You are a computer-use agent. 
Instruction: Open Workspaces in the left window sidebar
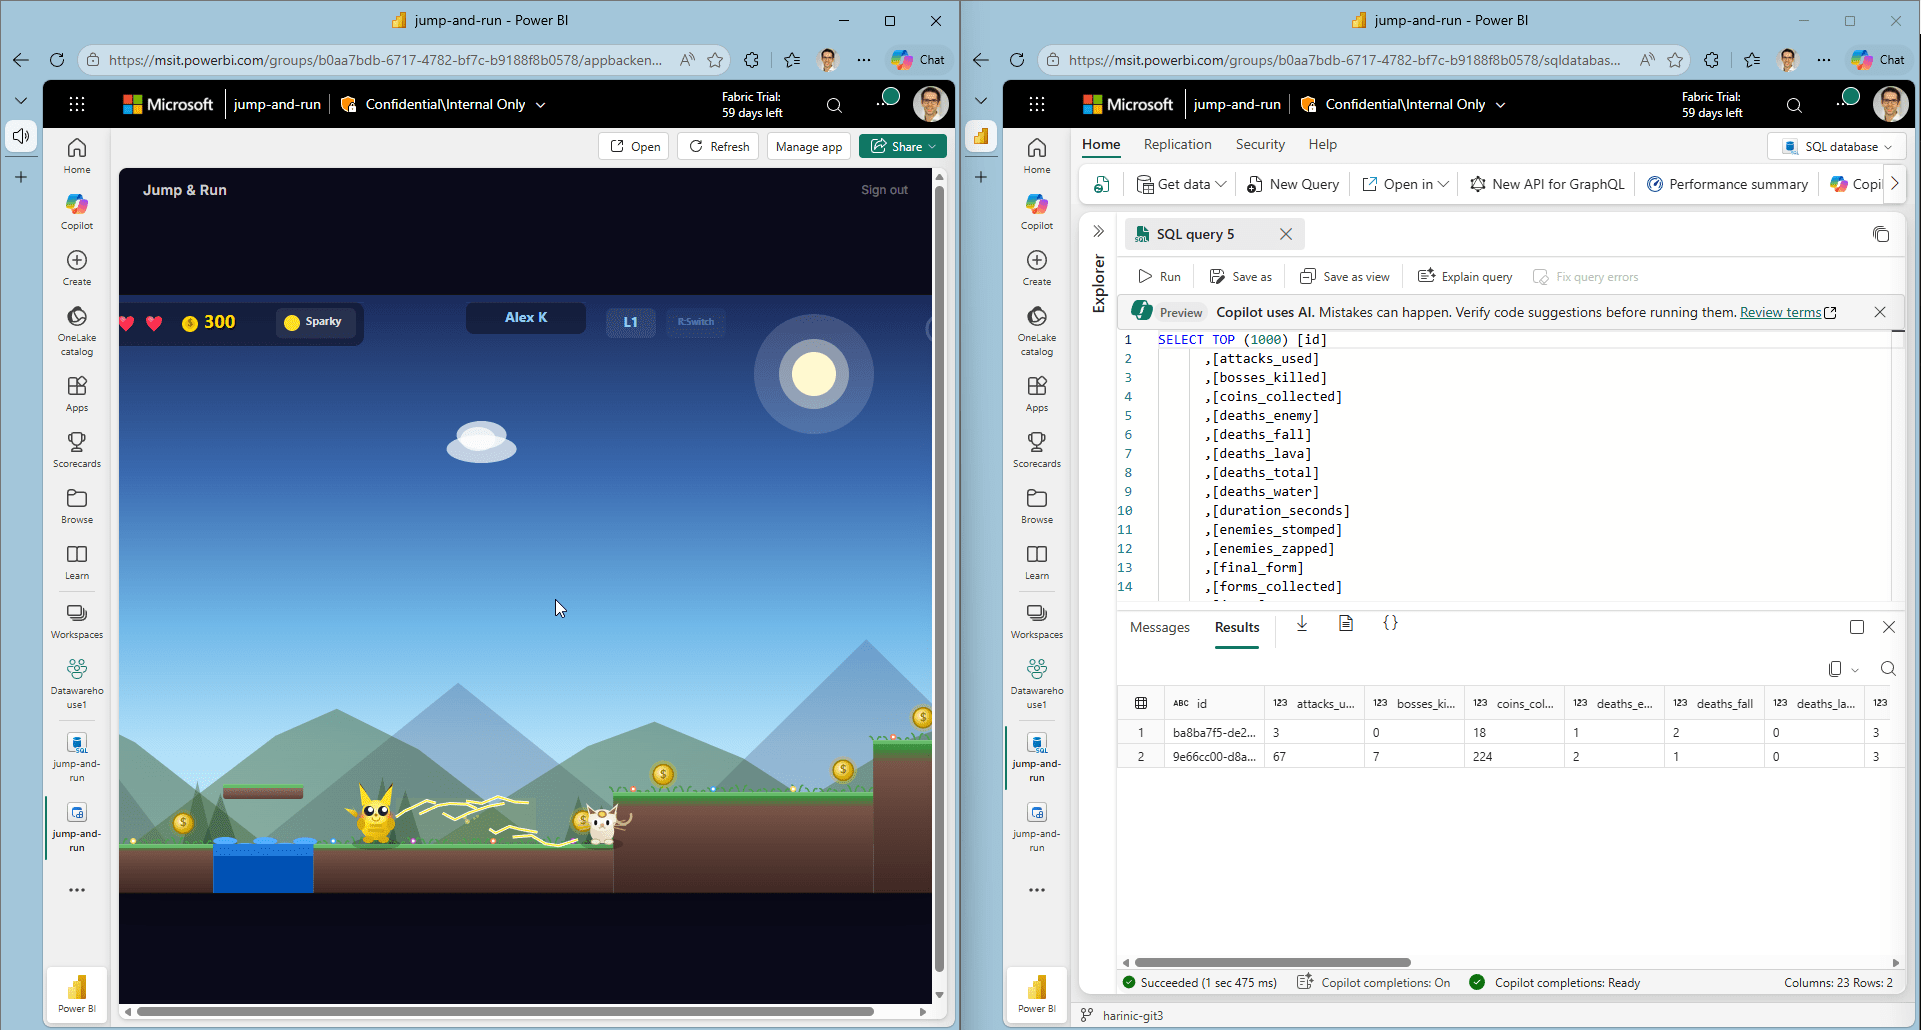click(x=77, y=621)
